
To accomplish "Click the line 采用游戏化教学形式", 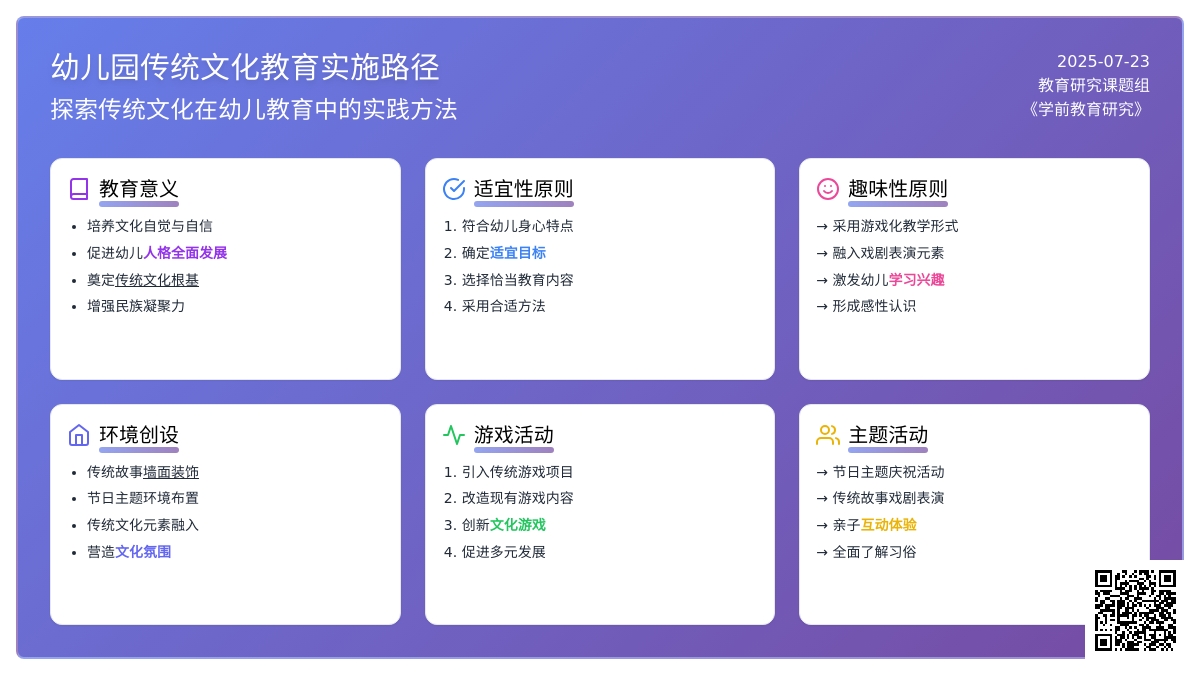I will tap(887, 226).
